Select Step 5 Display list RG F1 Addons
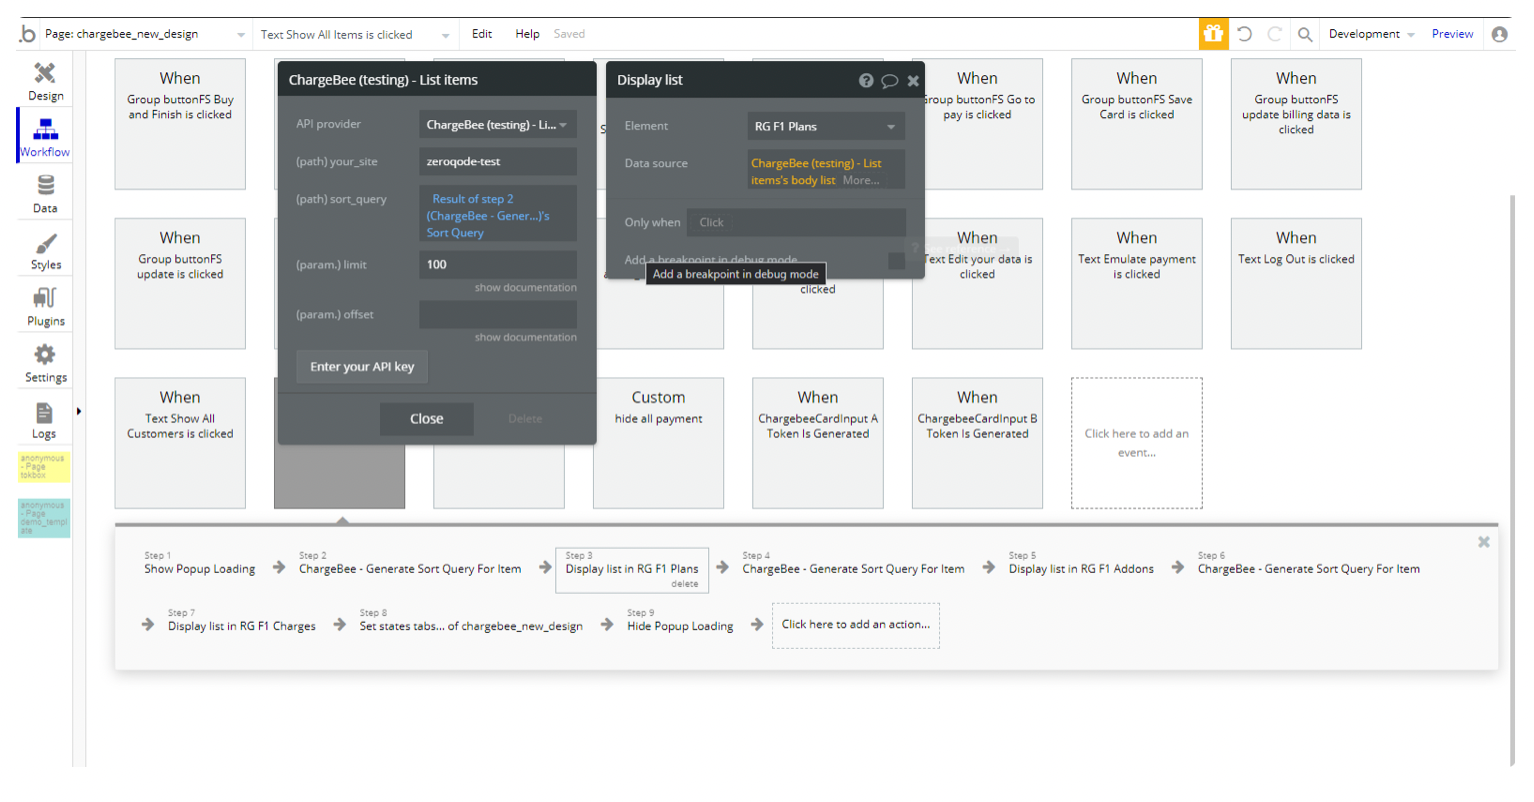Image resolution: width=1534 pixels, height=802 pixels. coord(1081,563)
